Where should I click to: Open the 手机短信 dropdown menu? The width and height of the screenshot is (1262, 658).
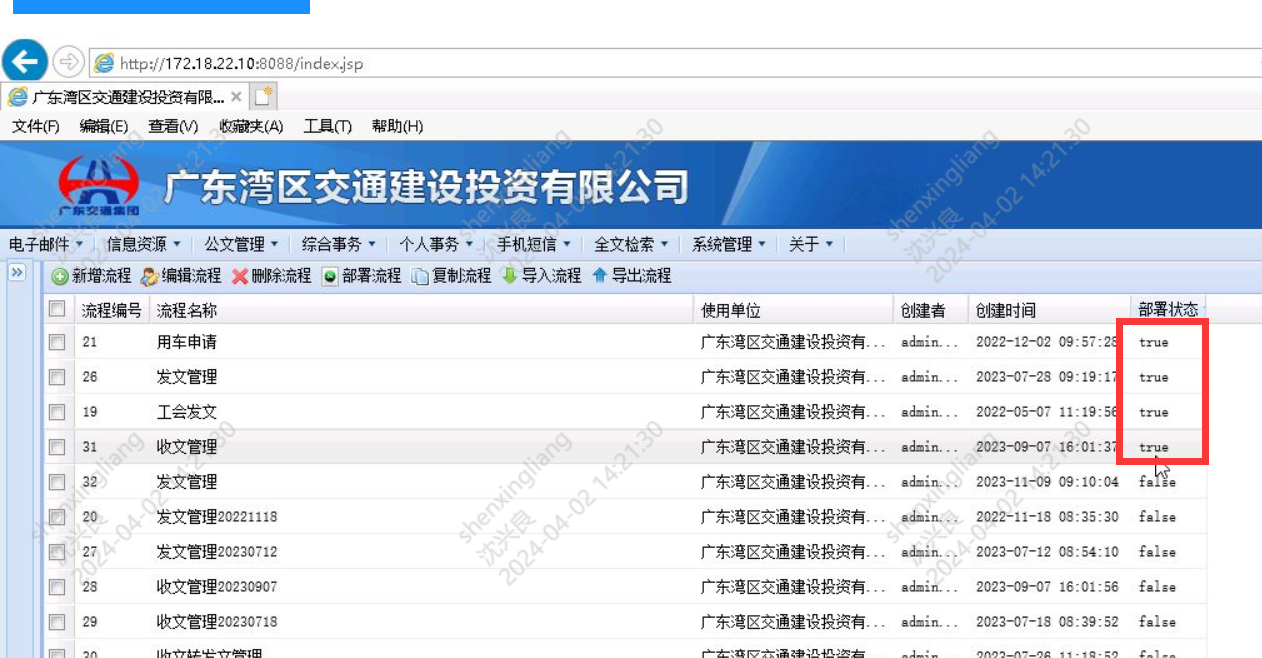point(534,244)
